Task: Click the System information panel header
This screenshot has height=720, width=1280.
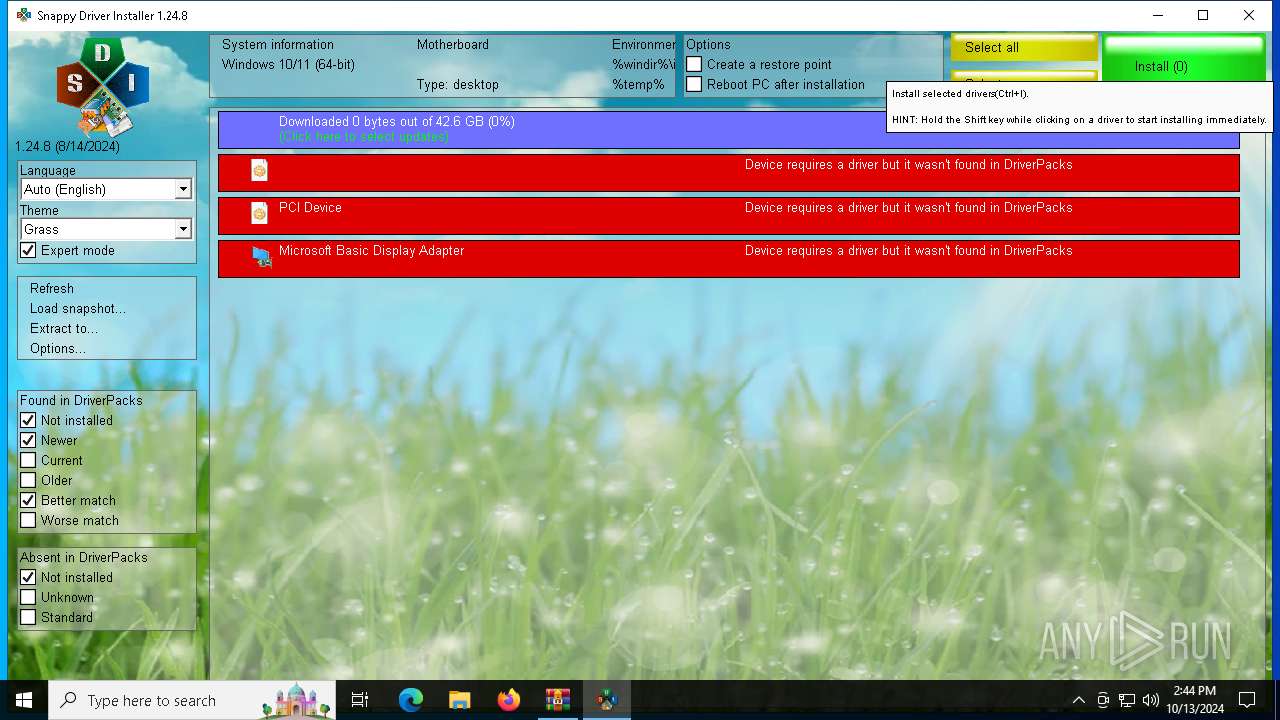Action: (278, 45)
